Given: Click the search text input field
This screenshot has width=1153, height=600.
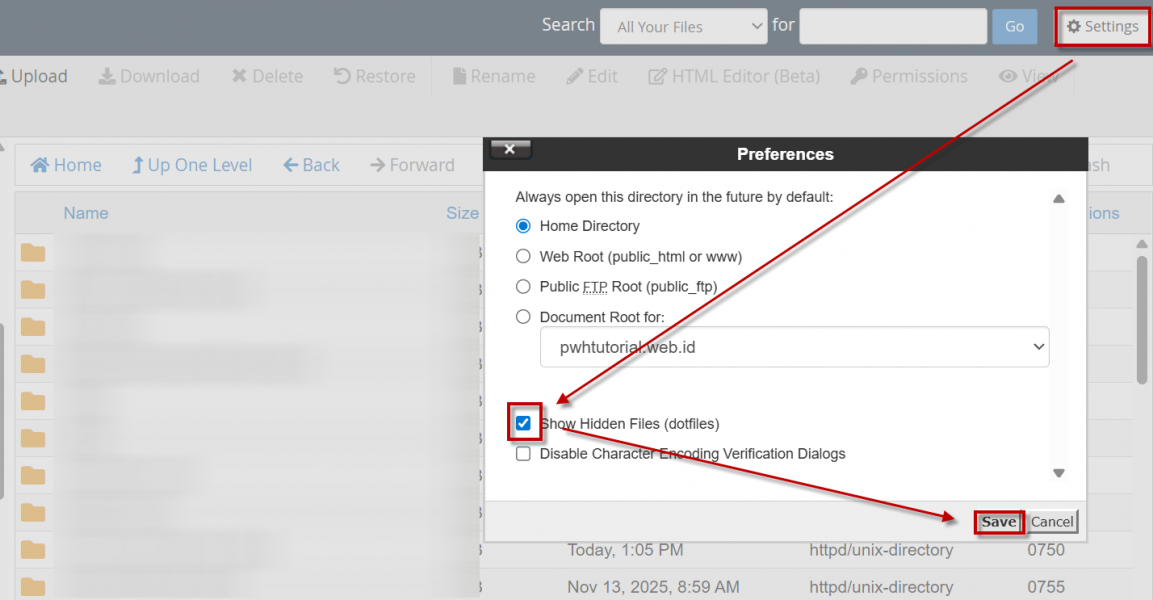Looking at the screenshot, I should (x=893, y=27).
